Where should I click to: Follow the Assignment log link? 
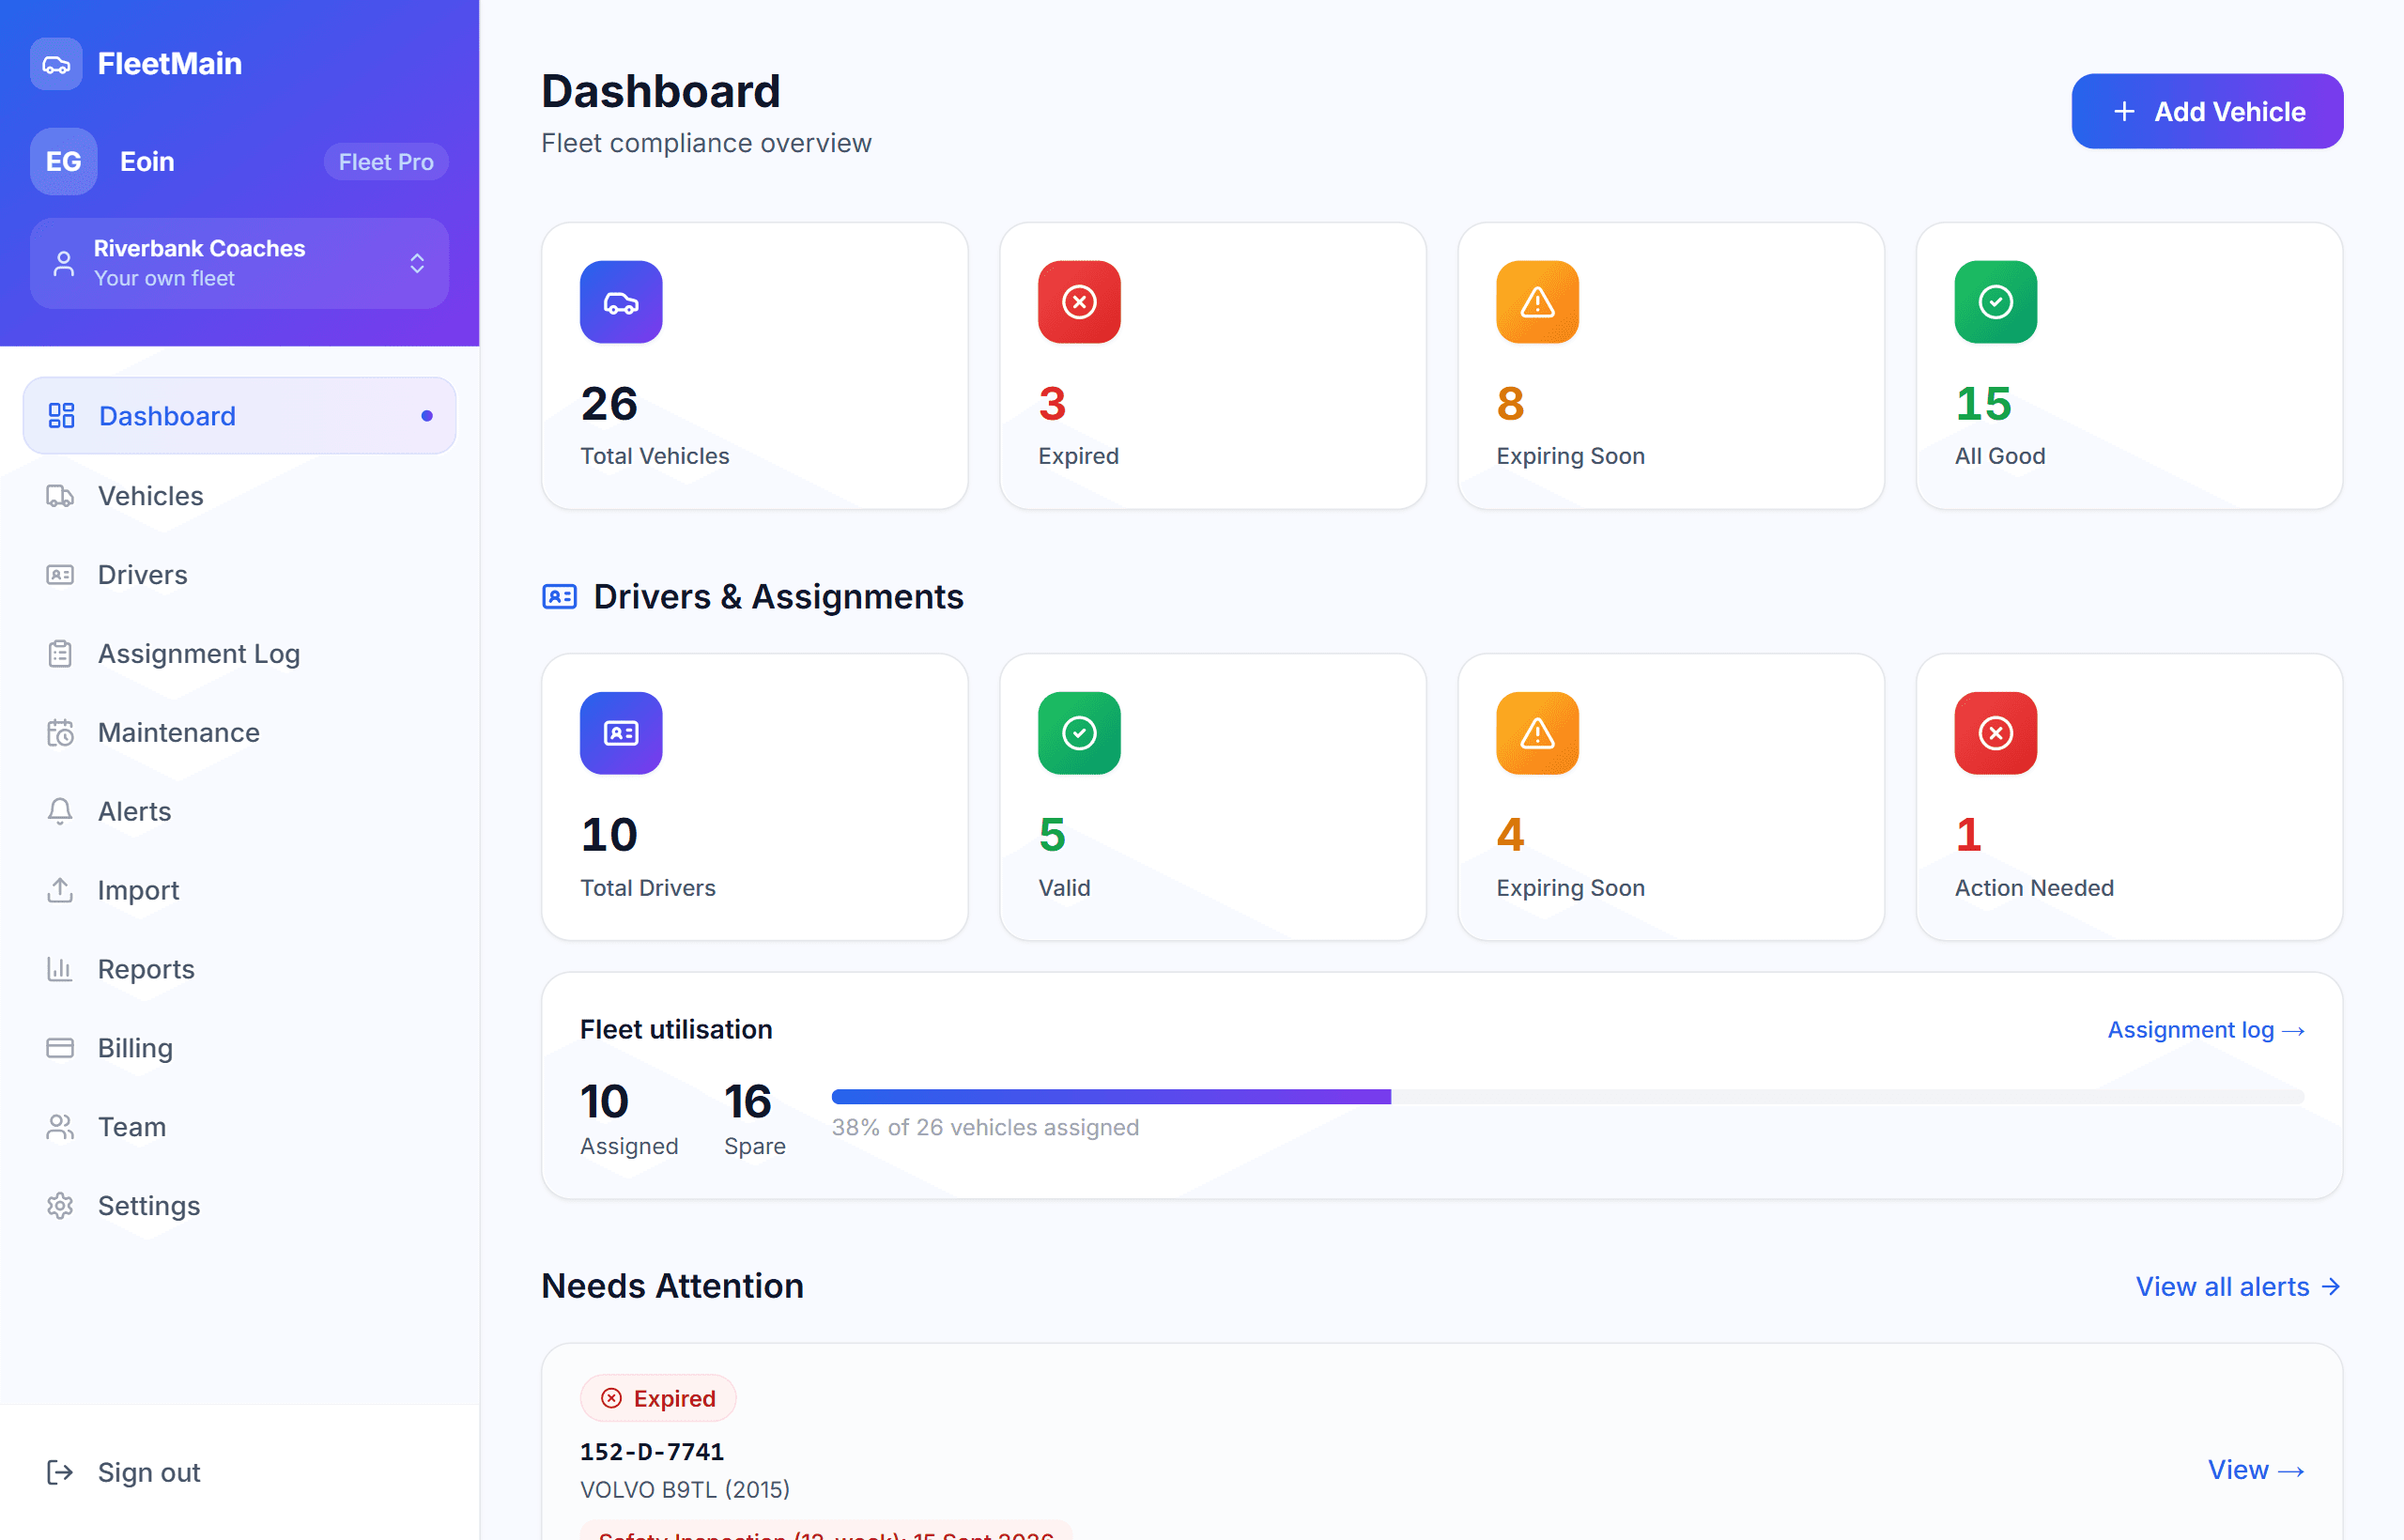pos(2205,1030)
